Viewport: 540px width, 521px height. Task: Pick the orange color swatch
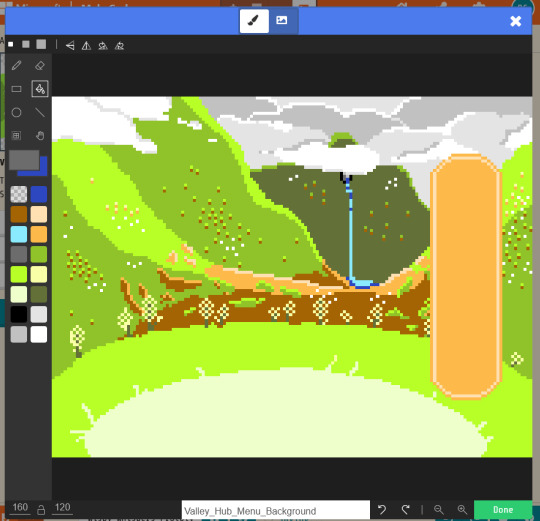tap(39, 234)
